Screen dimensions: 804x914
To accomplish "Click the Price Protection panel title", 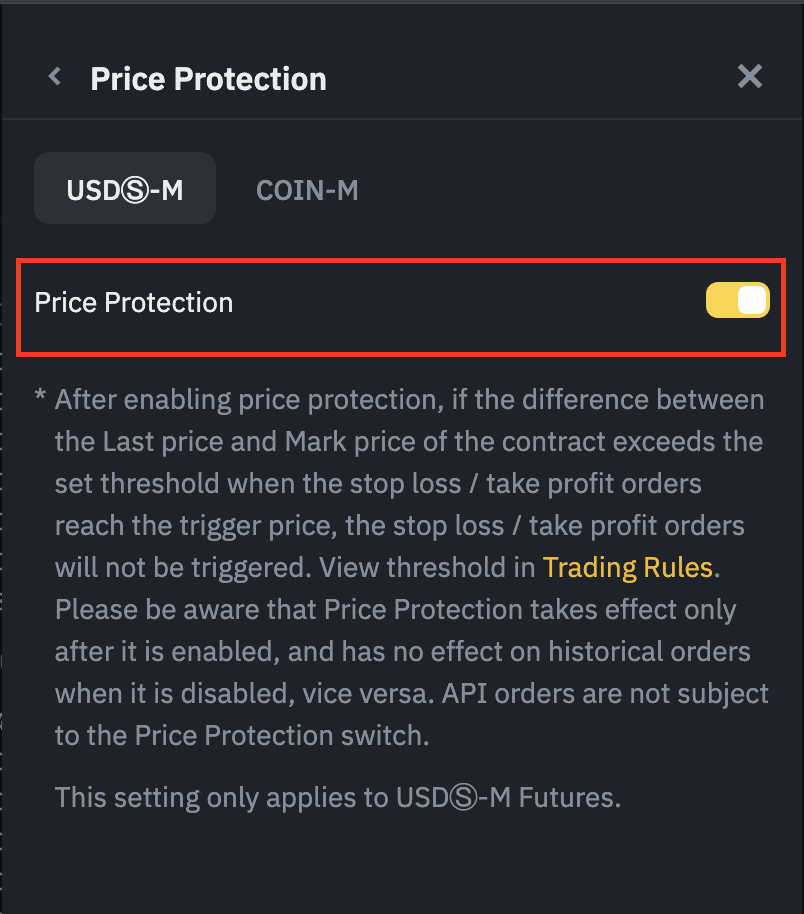I will tap(208, 79).
